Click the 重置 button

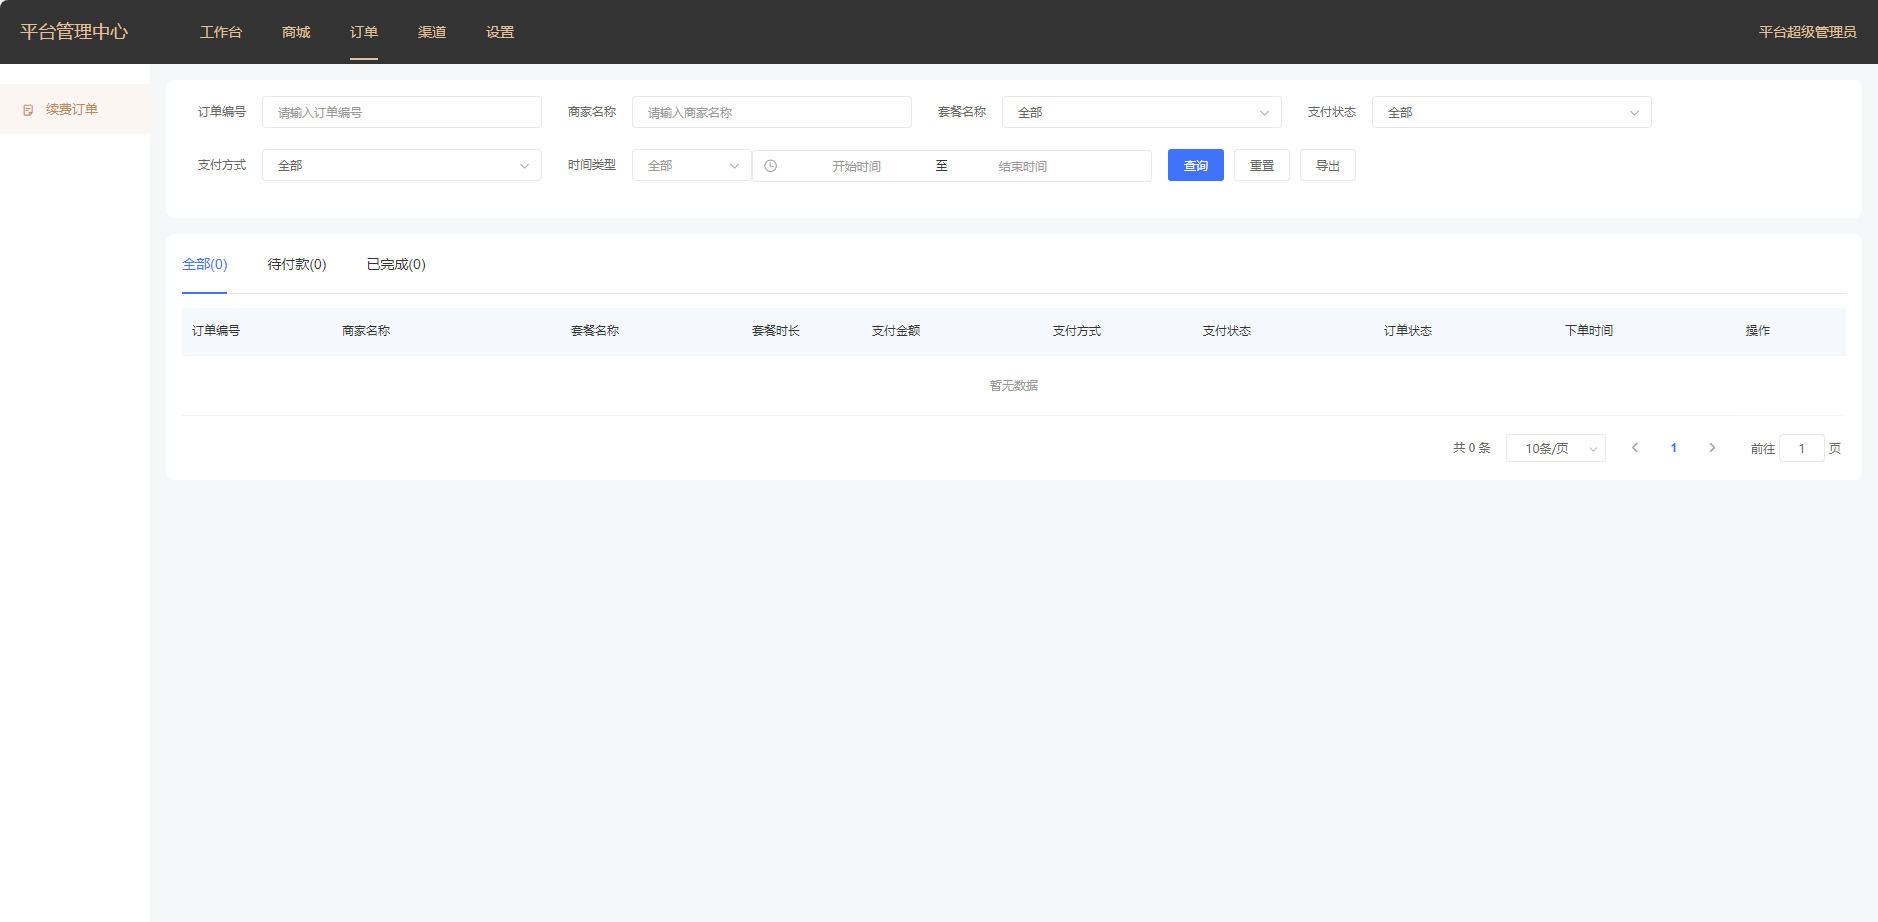(1261, 165)
